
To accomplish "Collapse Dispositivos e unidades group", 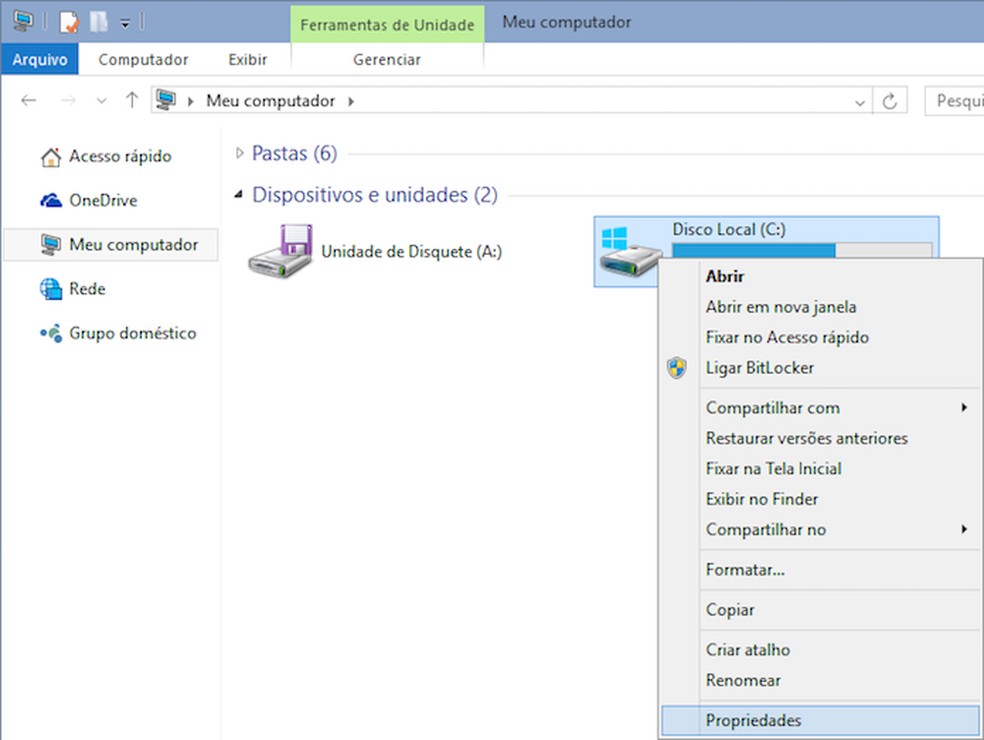I will click(x=239, y=195).
